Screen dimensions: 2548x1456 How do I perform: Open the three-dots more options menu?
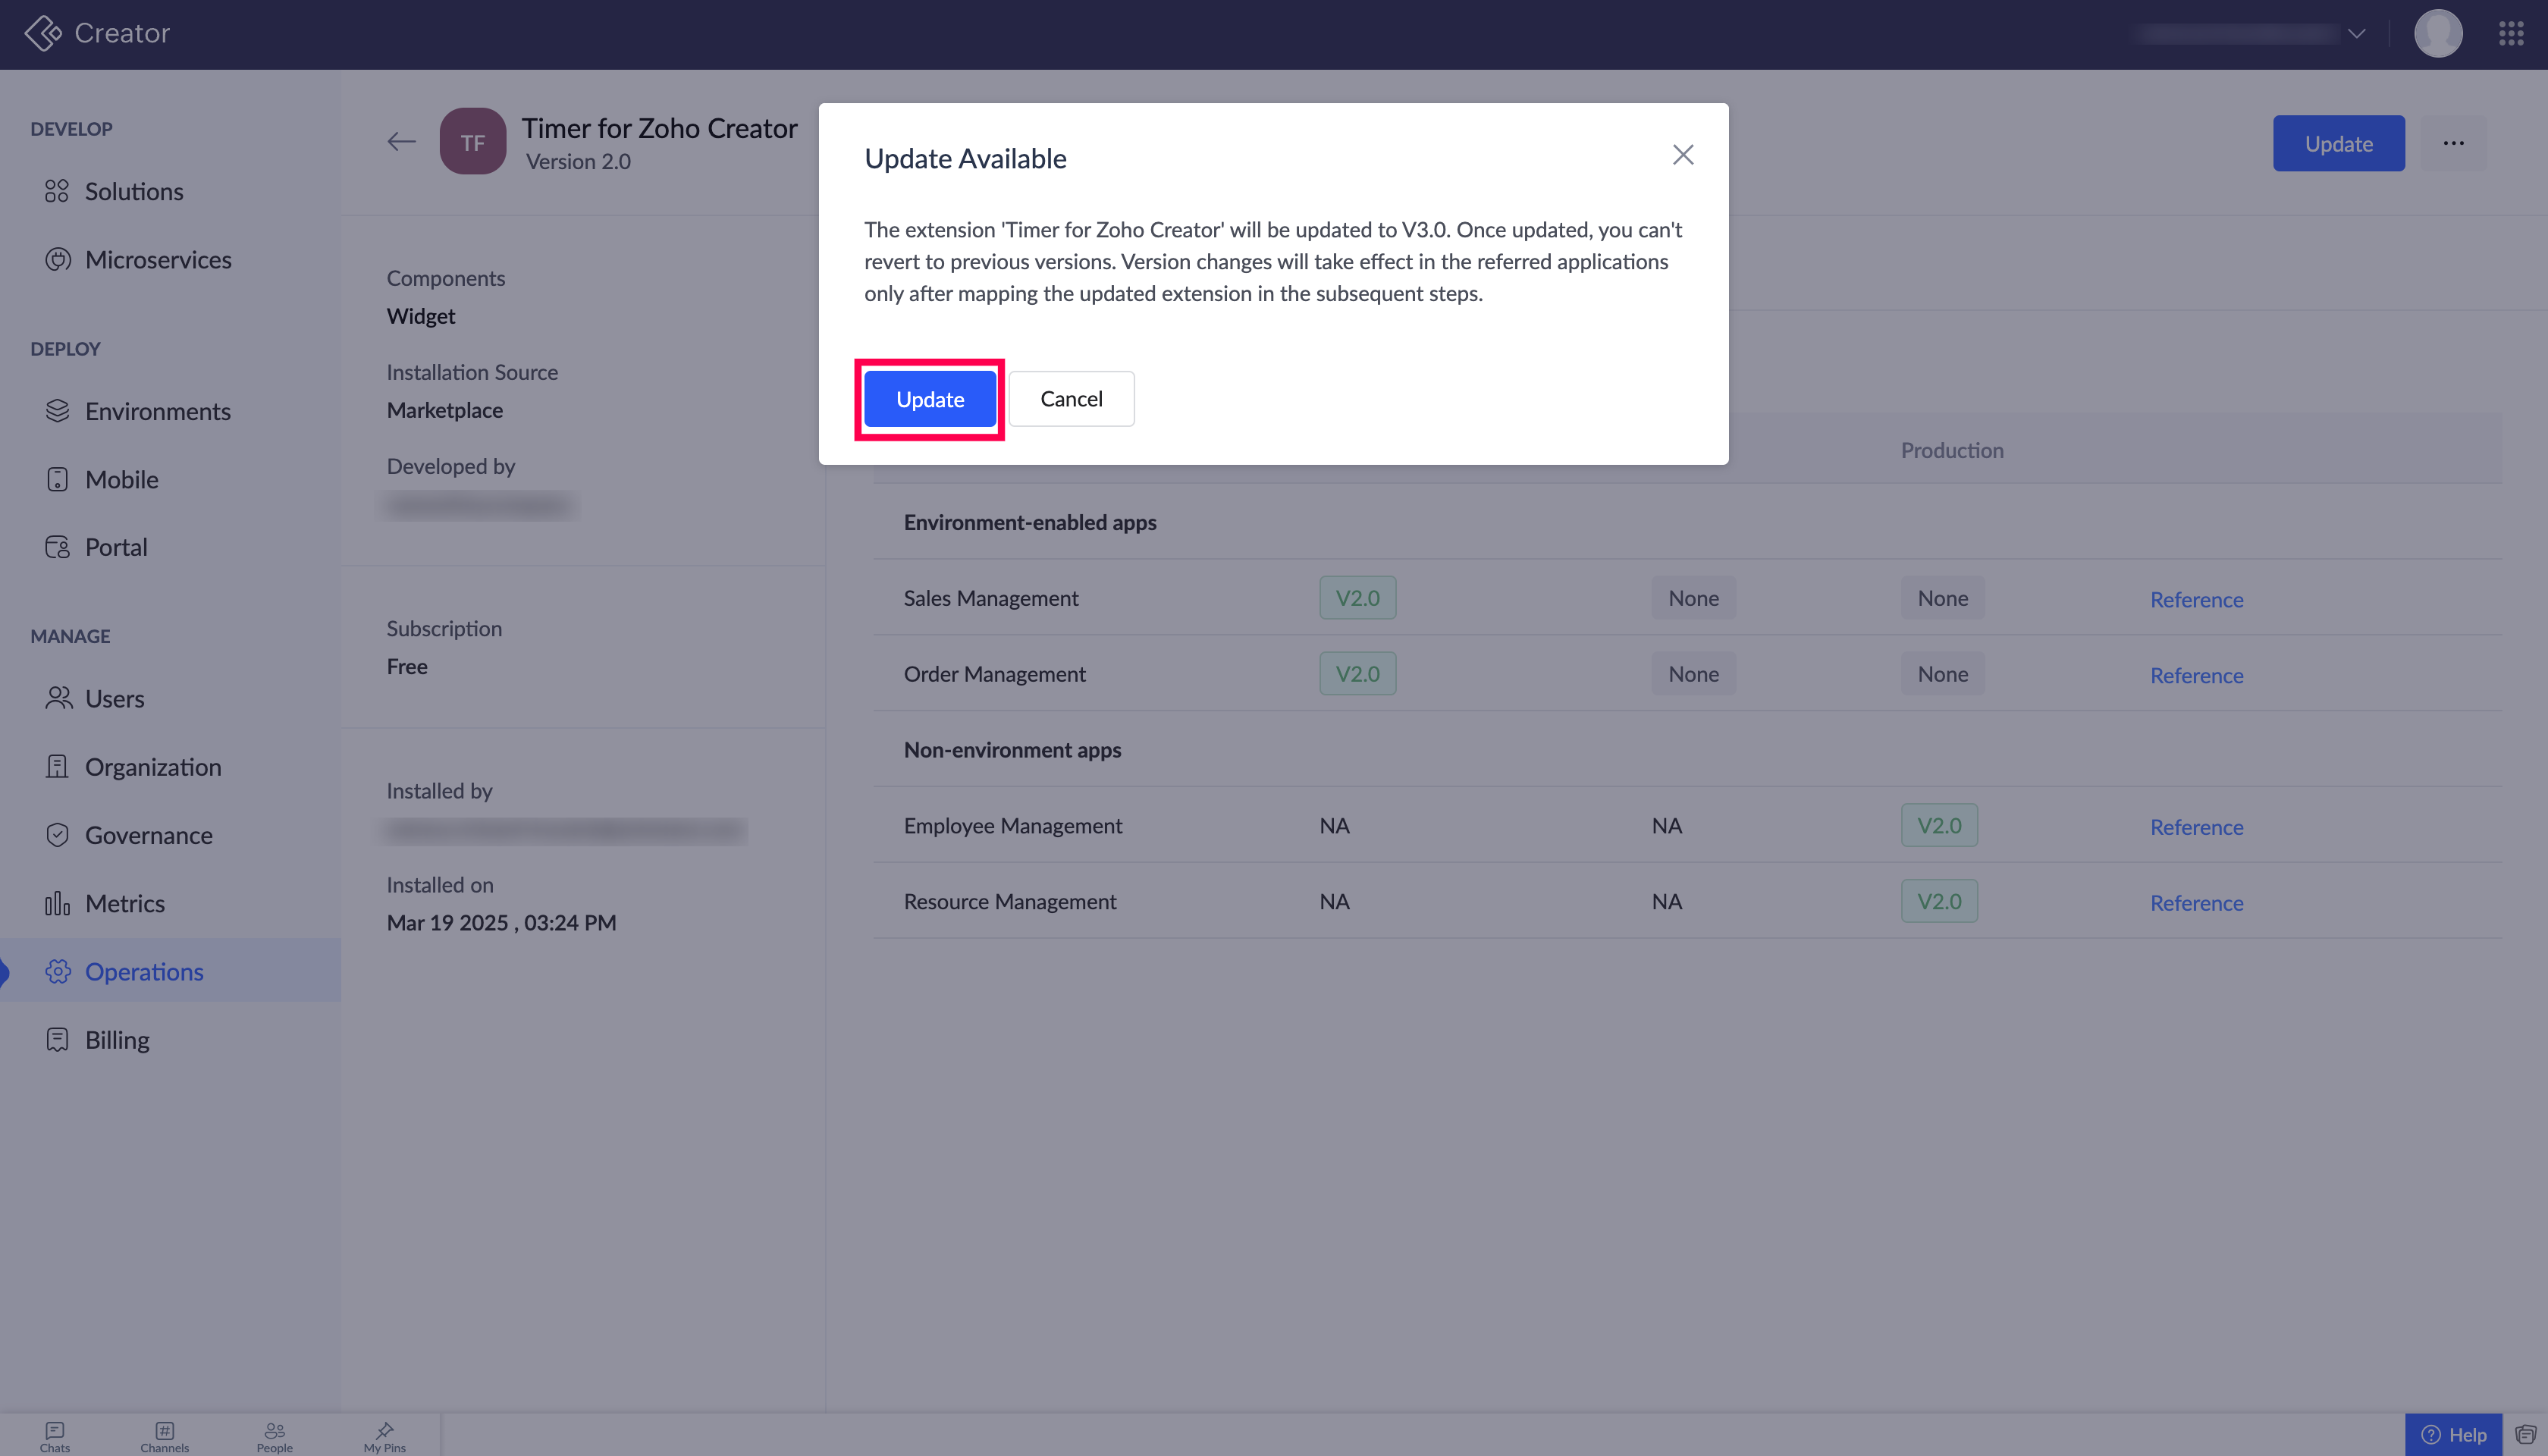click(2453, 143)
